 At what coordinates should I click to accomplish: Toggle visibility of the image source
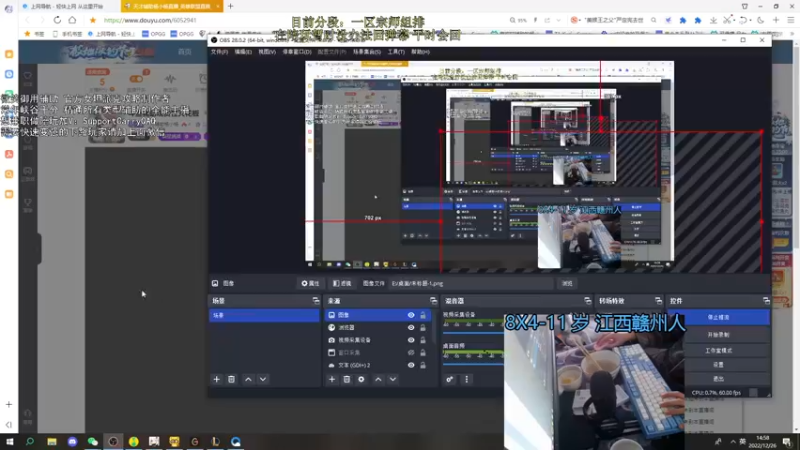point(411,315)
